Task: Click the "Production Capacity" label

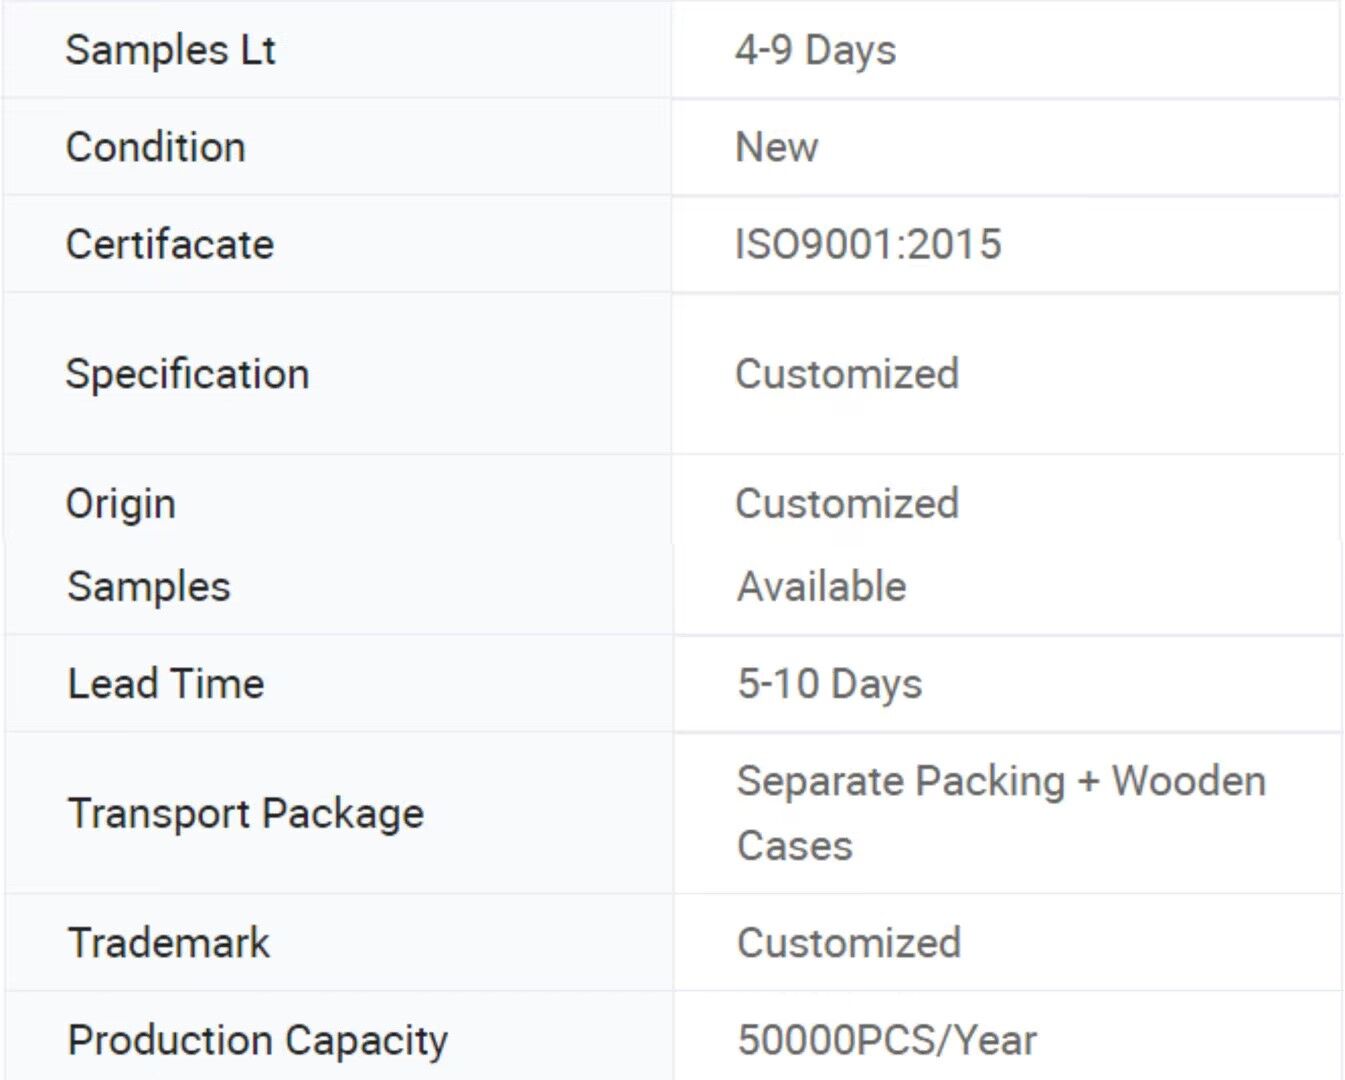Action: tap(257, 1040)
